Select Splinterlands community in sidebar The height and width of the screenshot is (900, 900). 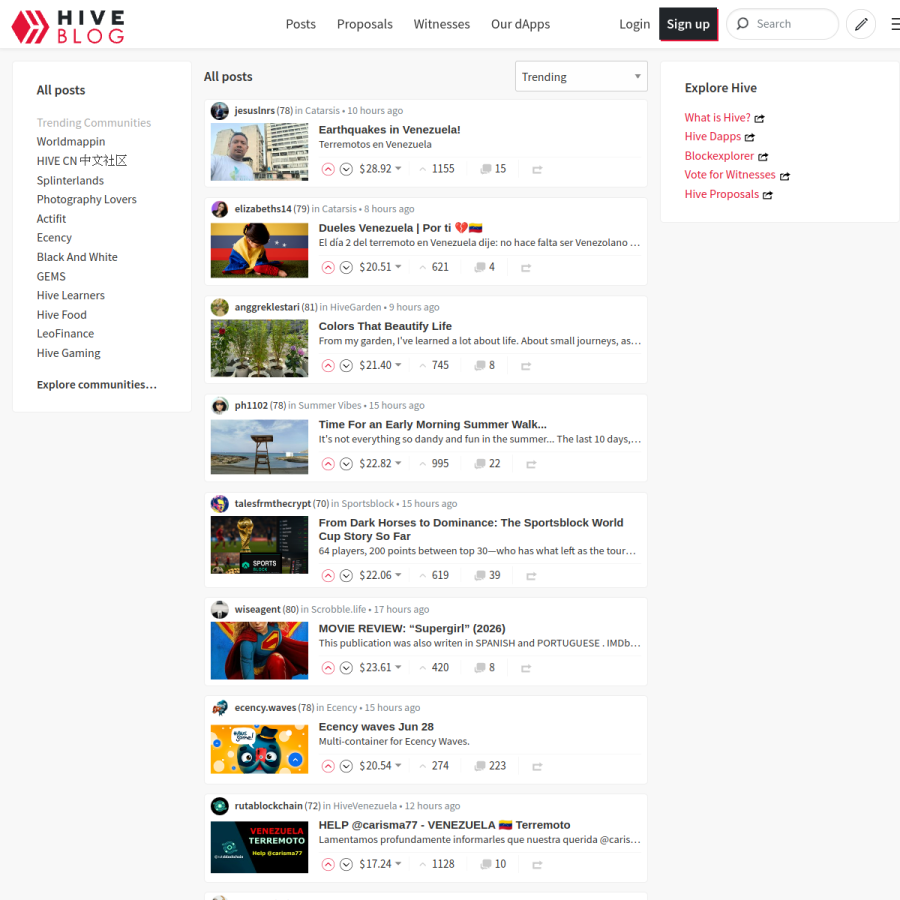[x=70, y=180]
